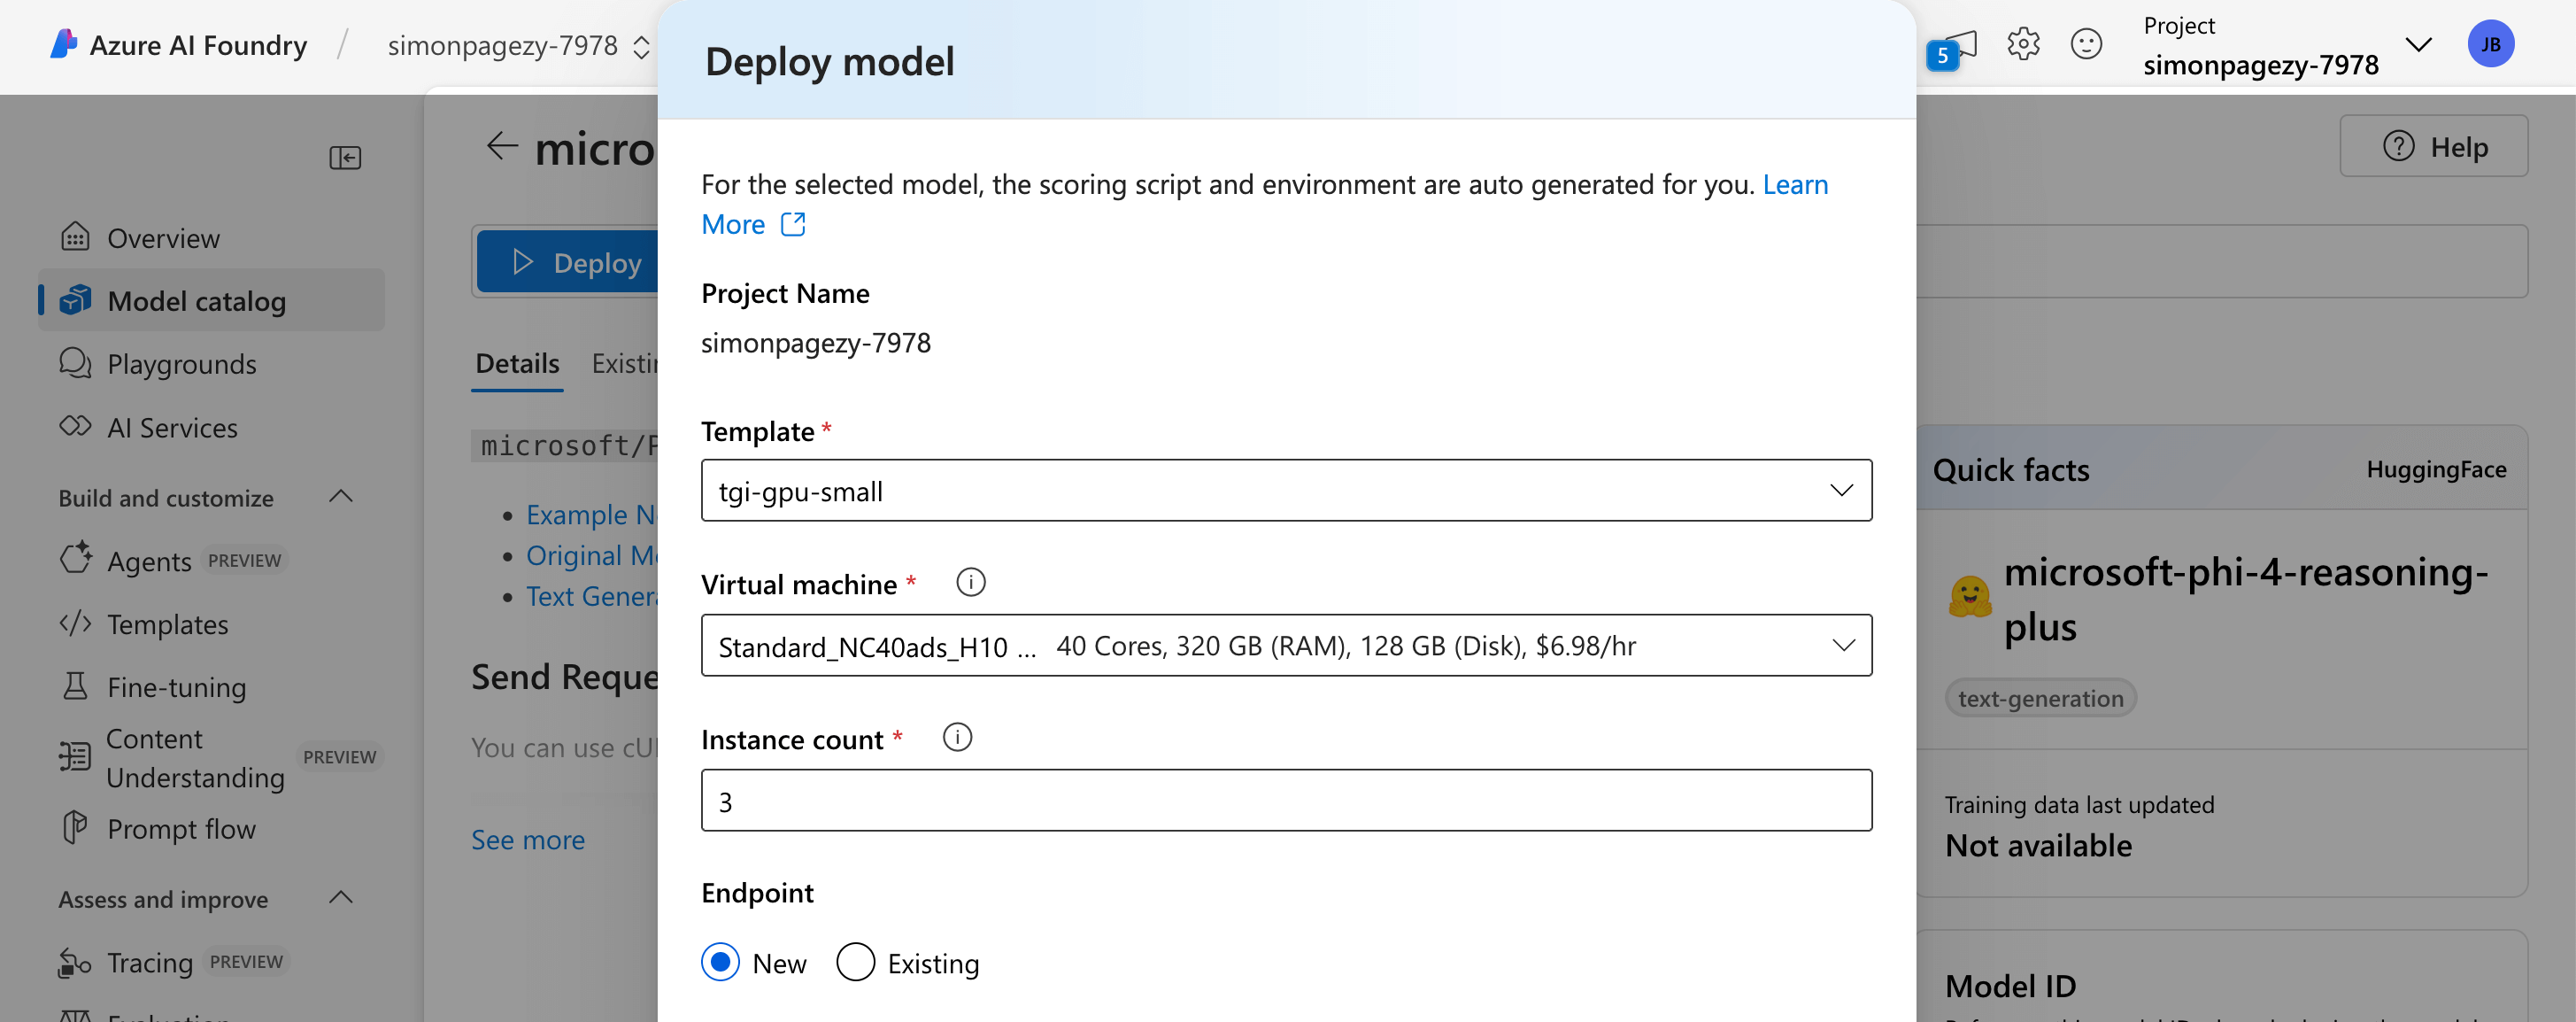The image size is (2576, 1022).
Task: Click the Content Understanding icon
Action: (x=75, y=757)
